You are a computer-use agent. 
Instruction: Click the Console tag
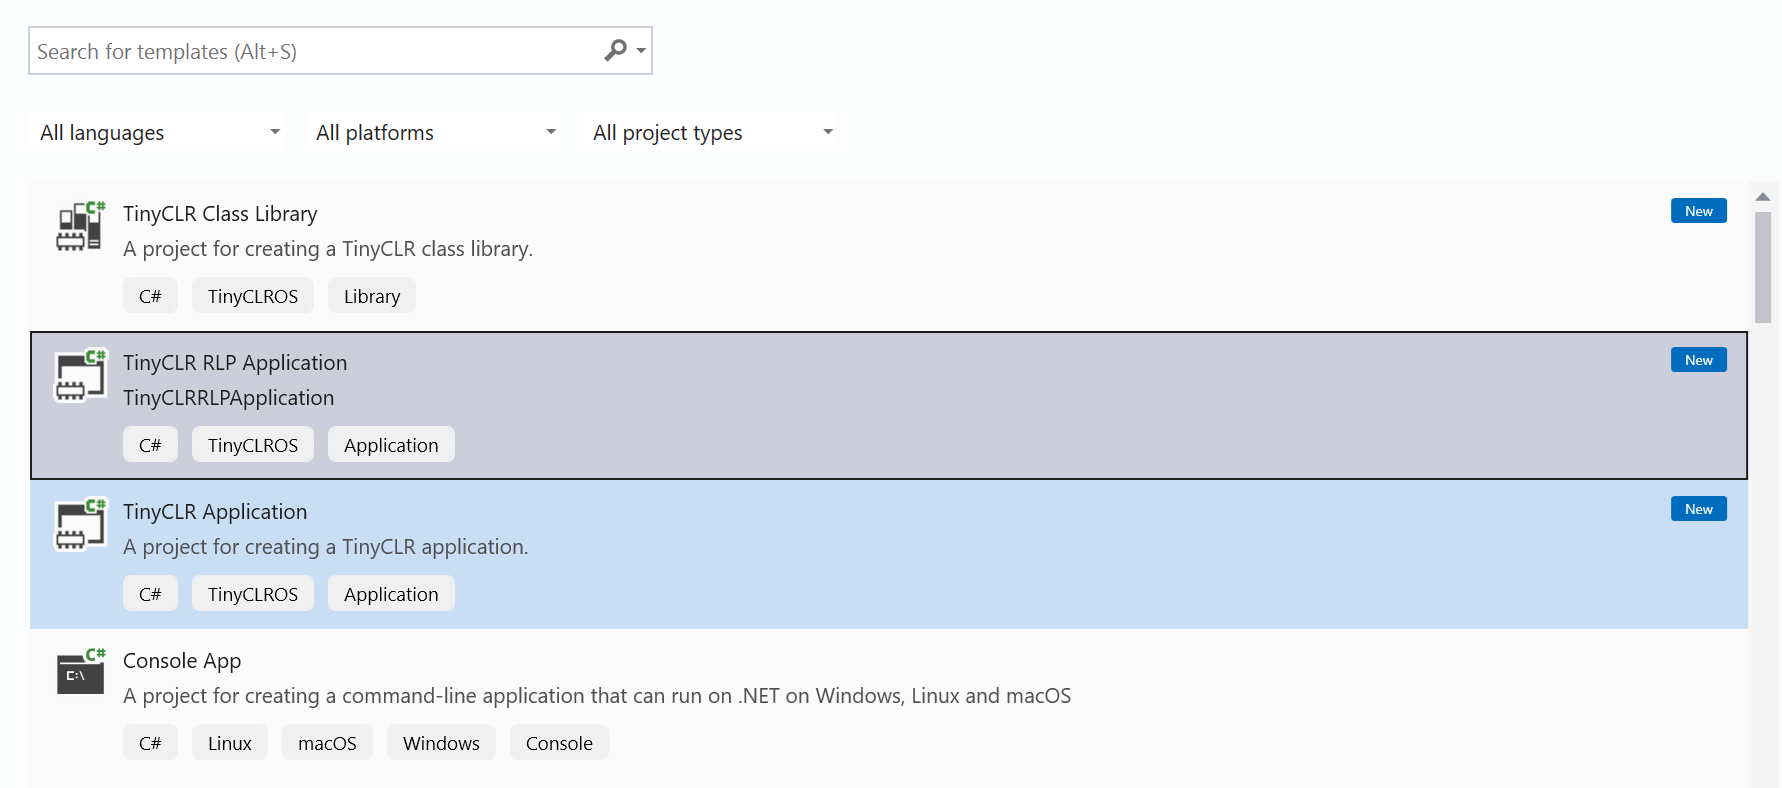click(559, 743)
